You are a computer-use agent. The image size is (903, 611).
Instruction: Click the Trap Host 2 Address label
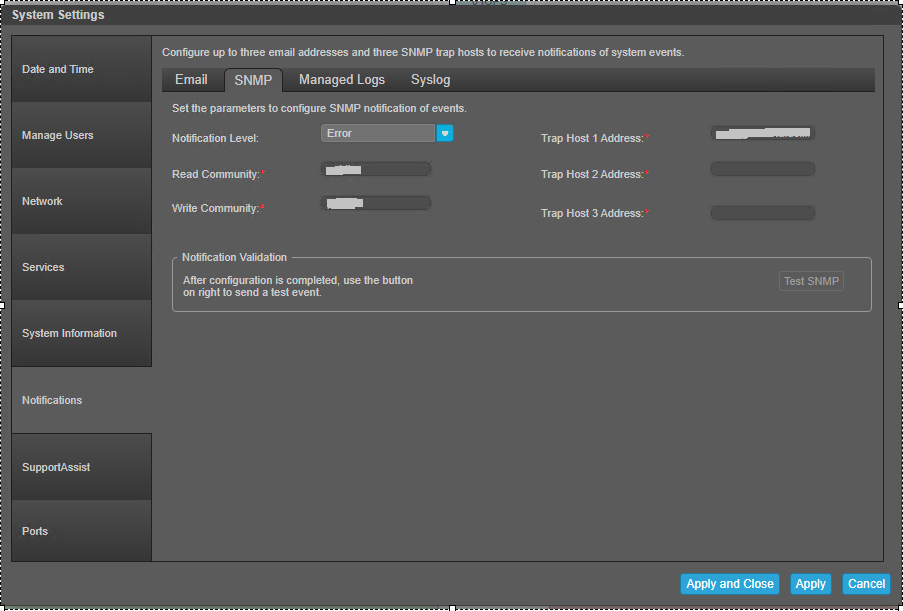point(594,174)
